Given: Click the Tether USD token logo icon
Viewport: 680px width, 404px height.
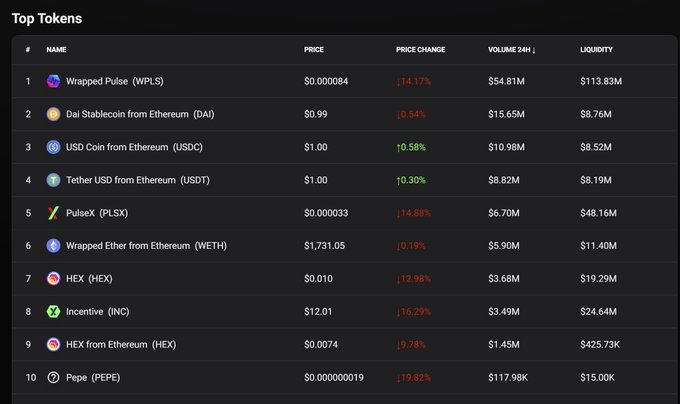Looking at the screenshot, I should pyautogui.click(x=53, y=180).
